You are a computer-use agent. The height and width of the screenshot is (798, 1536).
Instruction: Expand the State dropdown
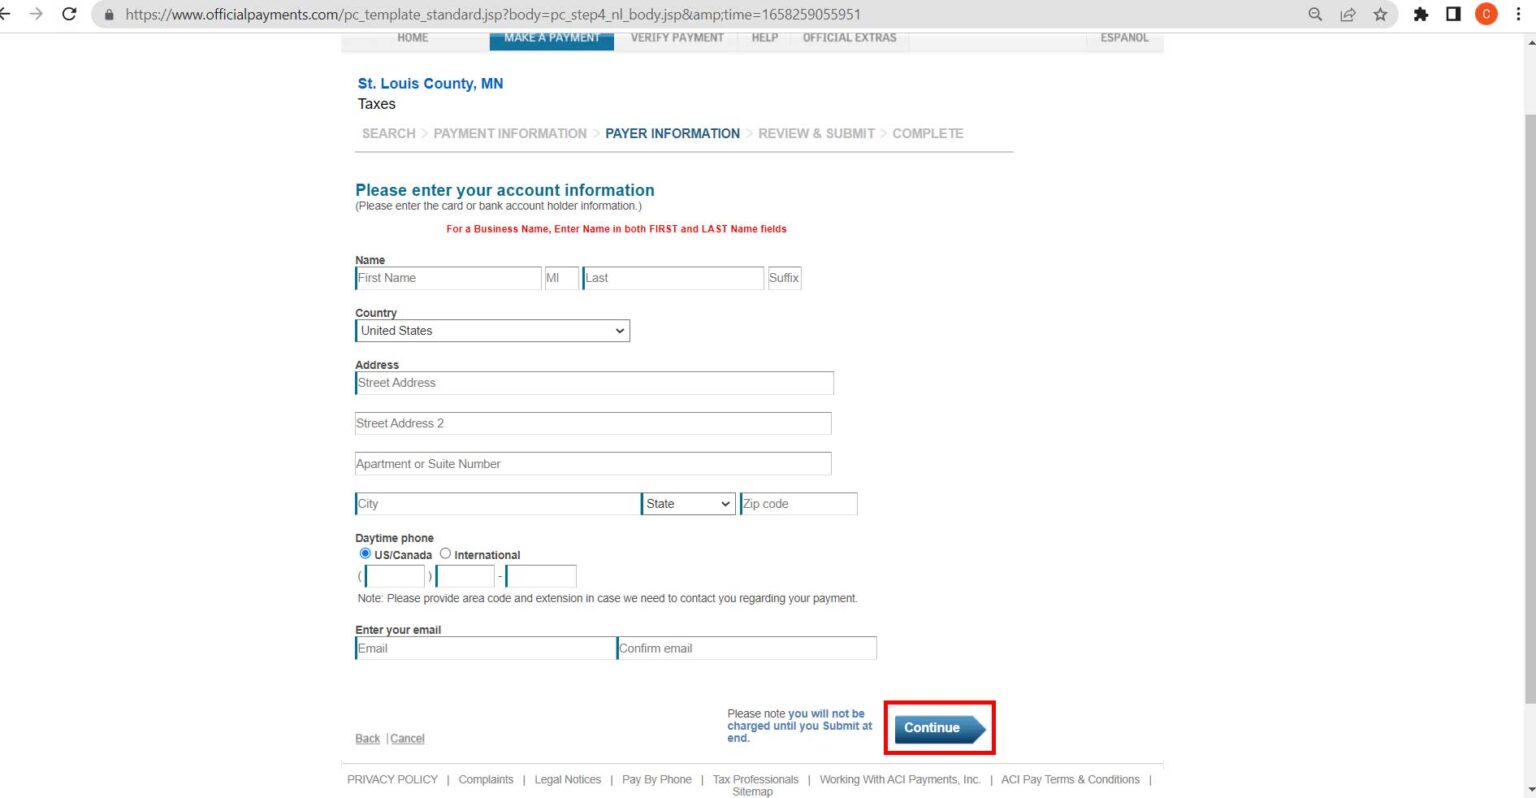tap(688, 504)
